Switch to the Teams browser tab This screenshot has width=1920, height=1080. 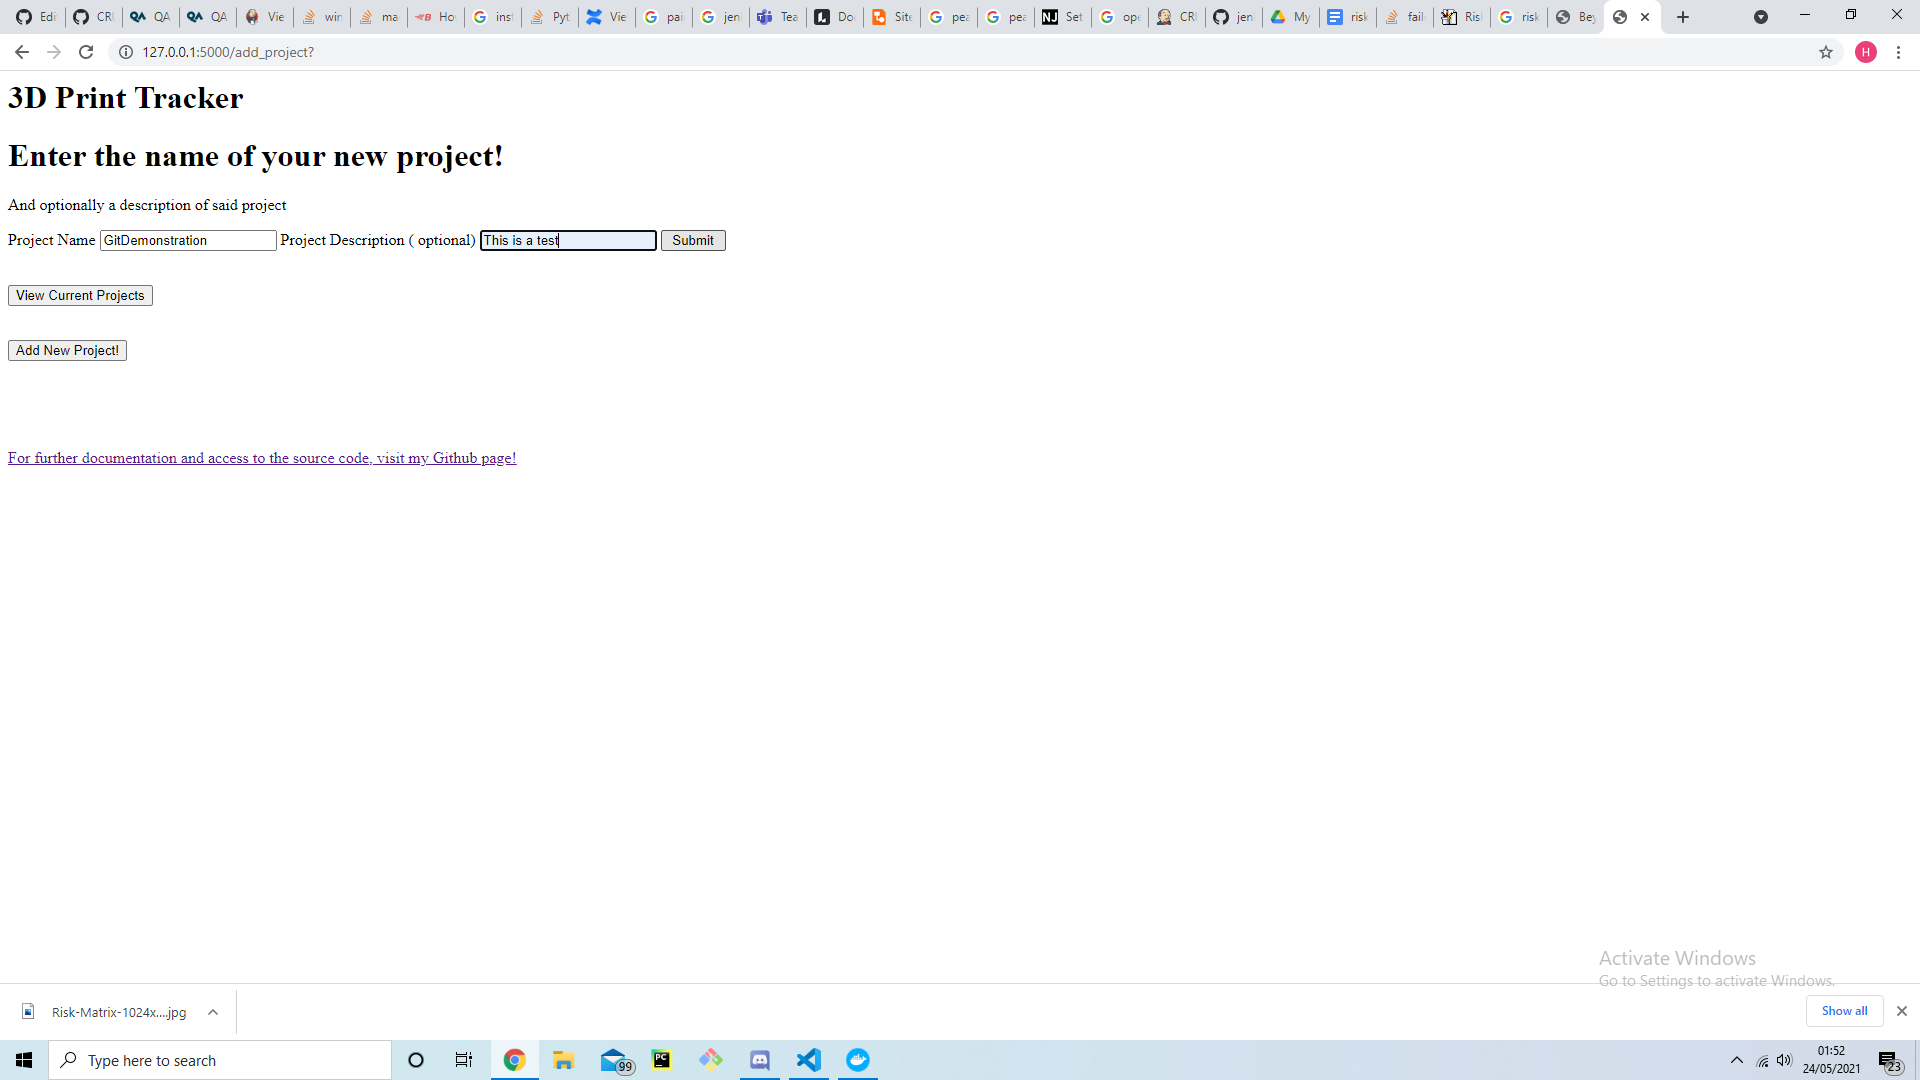[x=777, y=16]
